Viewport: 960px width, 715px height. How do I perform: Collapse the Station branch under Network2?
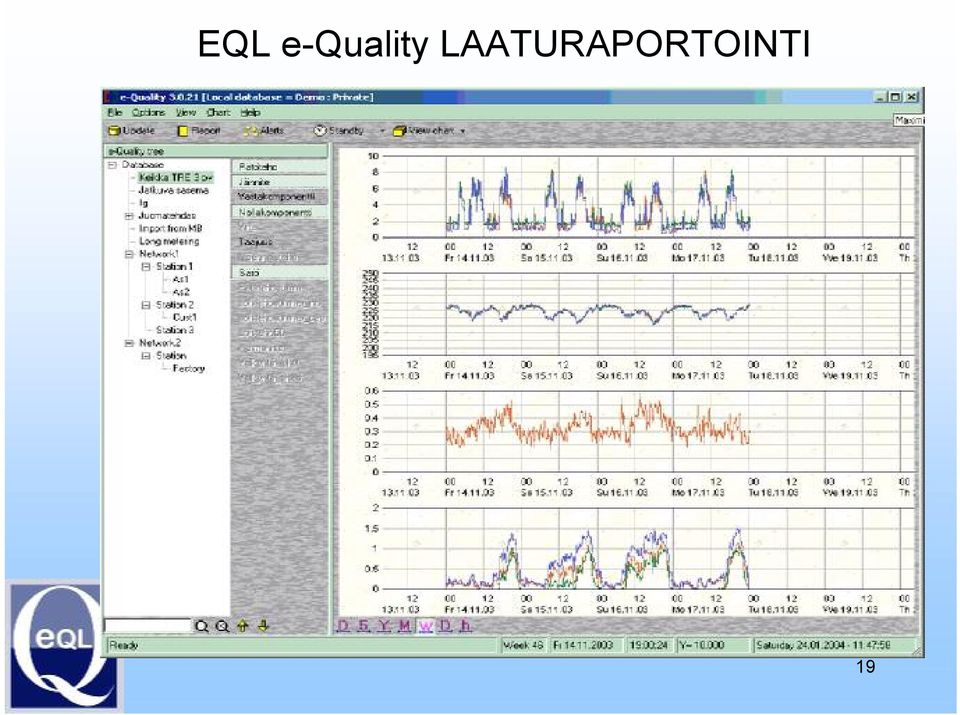pos(146,356)
